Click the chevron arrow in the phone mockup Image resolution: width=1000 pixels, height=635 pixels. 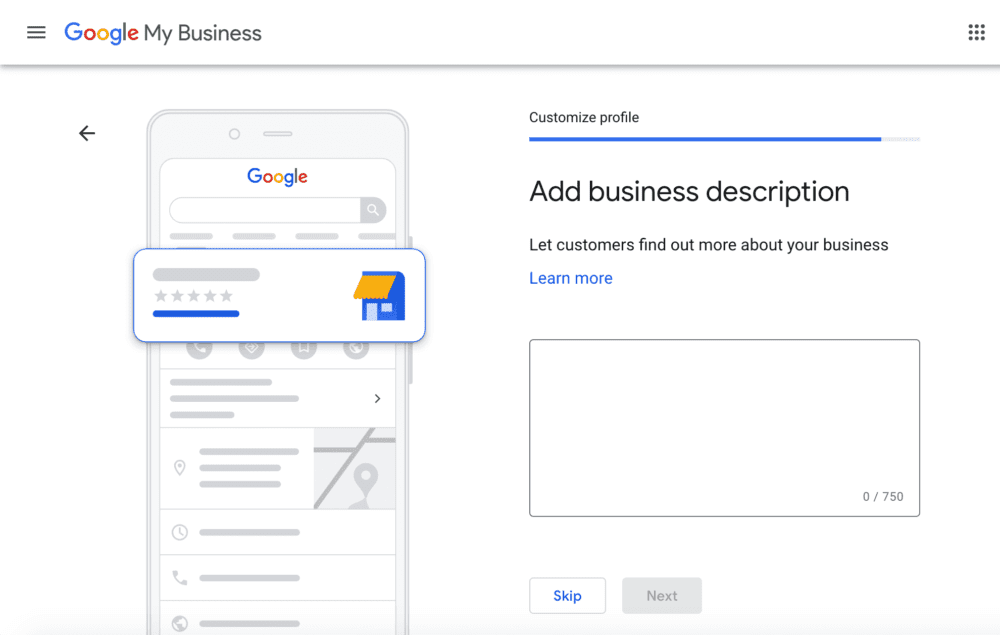[377, 398]
